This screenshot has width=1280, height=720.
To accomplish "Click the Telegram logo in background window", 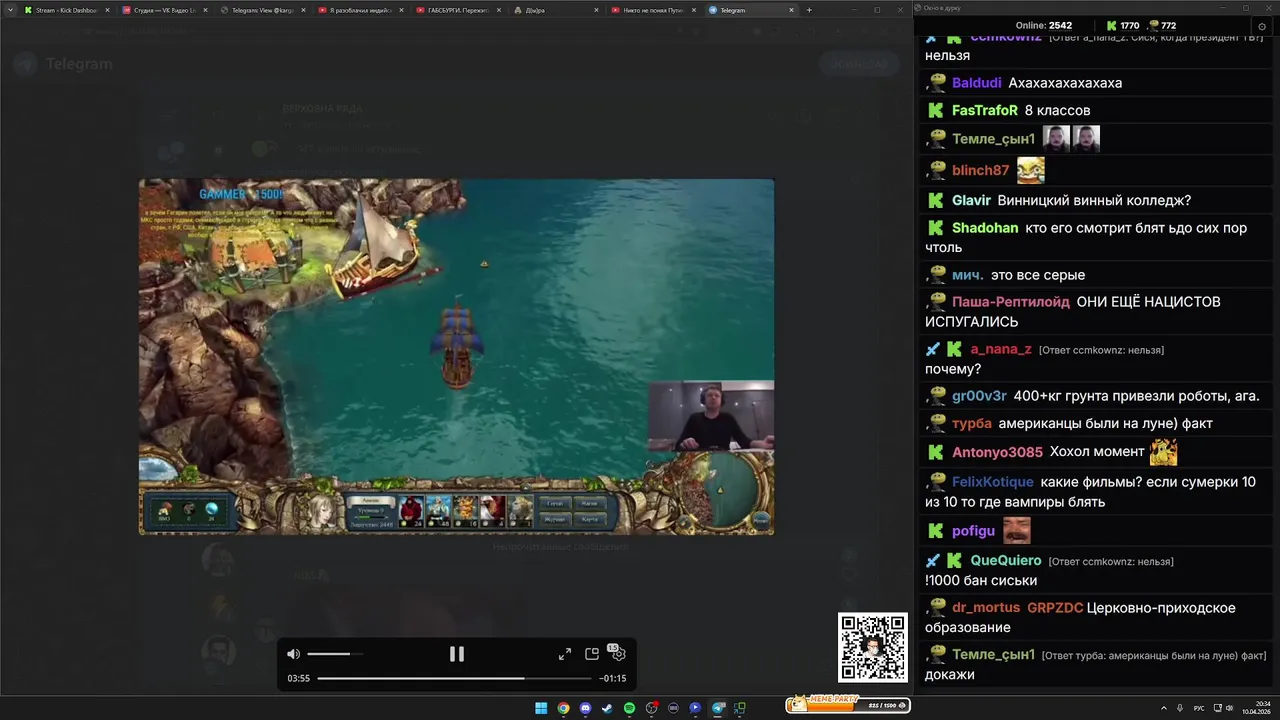I will click(27, 64).
